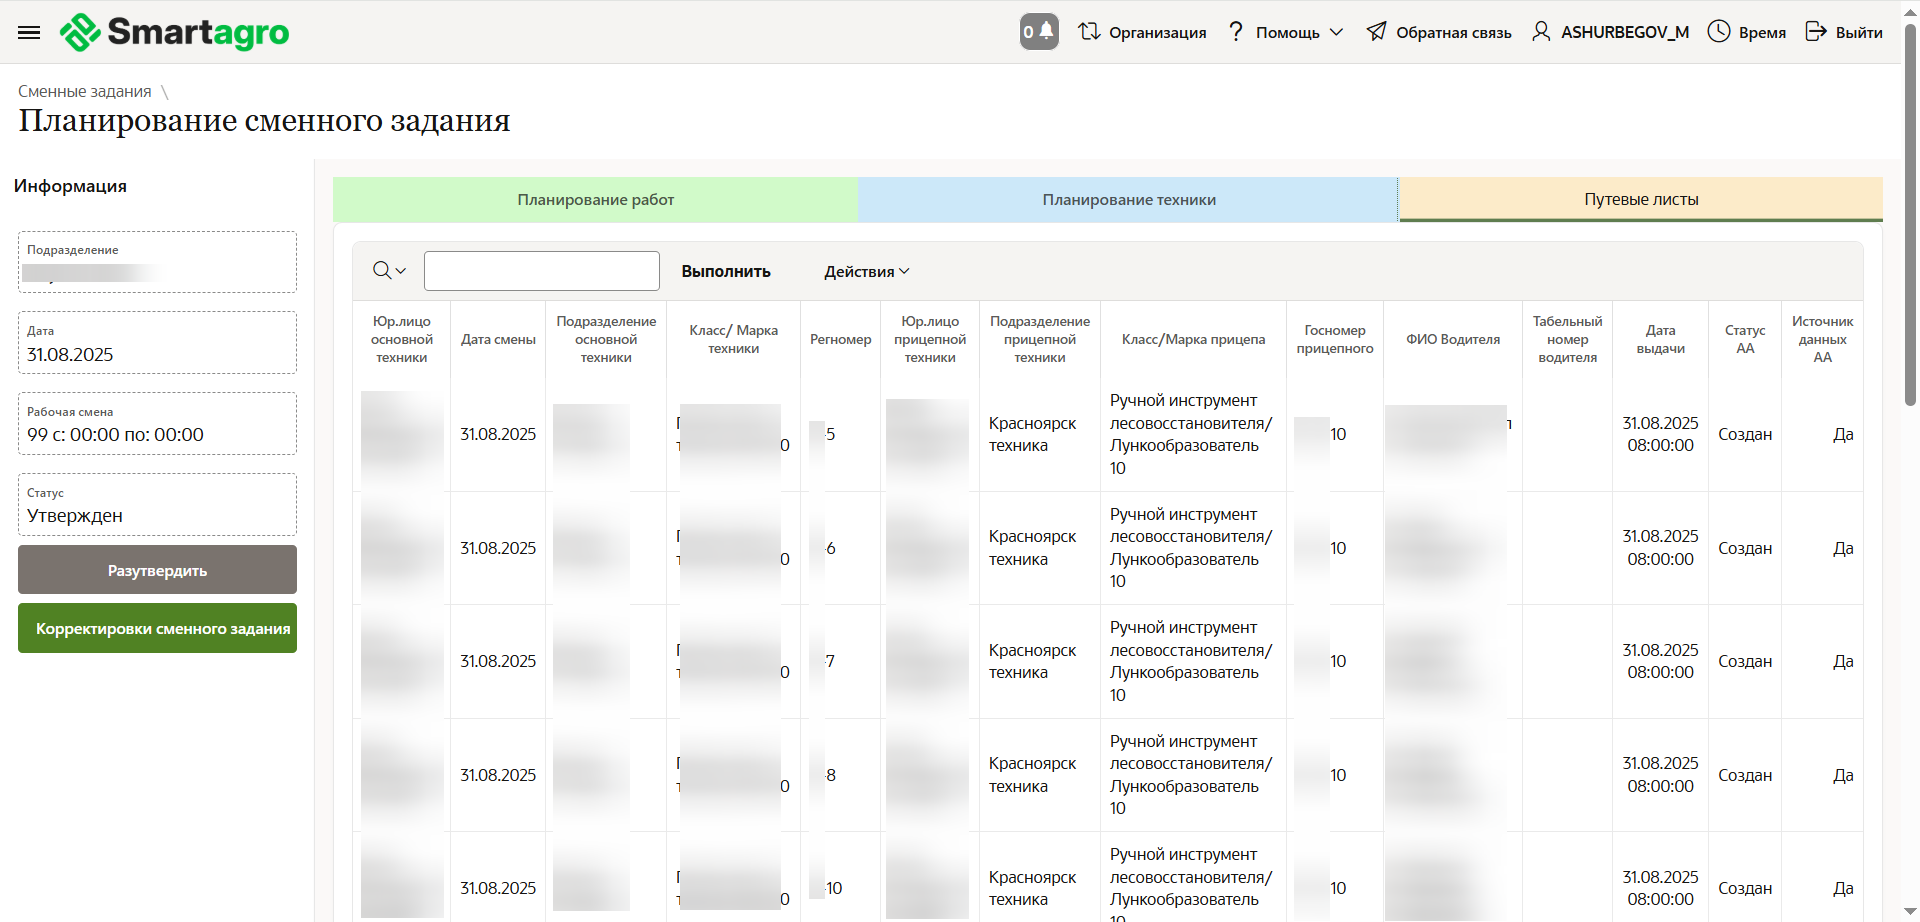Image resolution: width=1920 pixels, height=922 pixels.
Task: Click the Выполнить search button
Action: point(726,272)
